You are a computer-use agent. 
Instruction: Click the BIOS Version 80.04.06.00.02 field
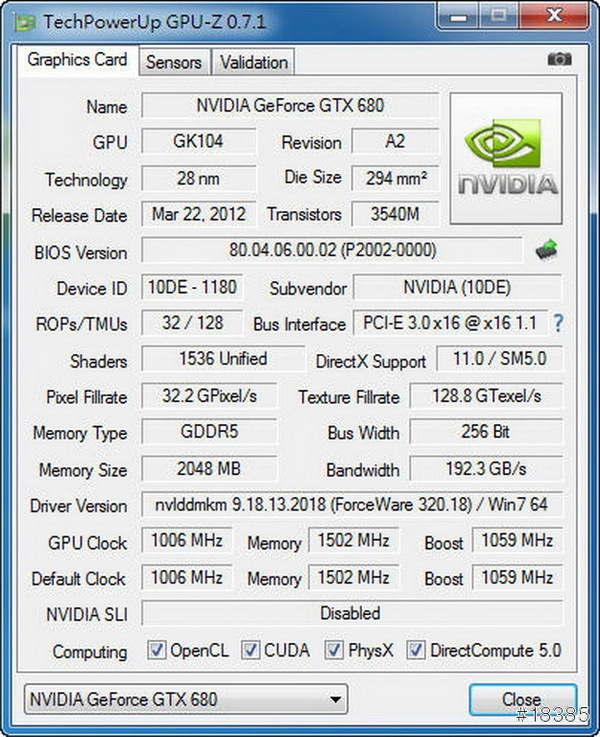(332, 250)
